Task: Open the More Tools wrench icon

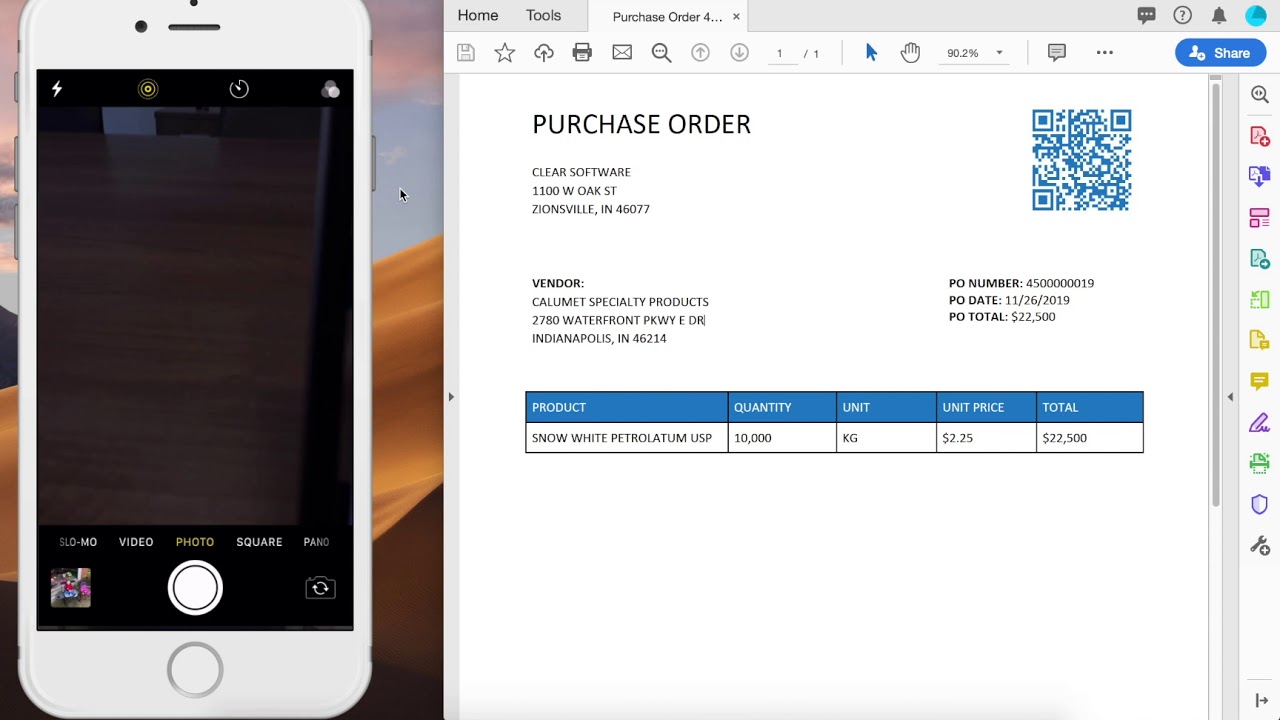Action: point(1260,546)
